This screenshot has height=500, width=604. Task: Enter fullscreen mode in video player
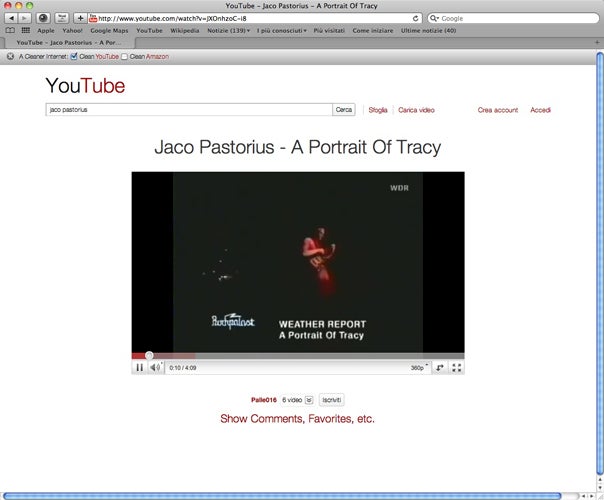click(457, 368)
